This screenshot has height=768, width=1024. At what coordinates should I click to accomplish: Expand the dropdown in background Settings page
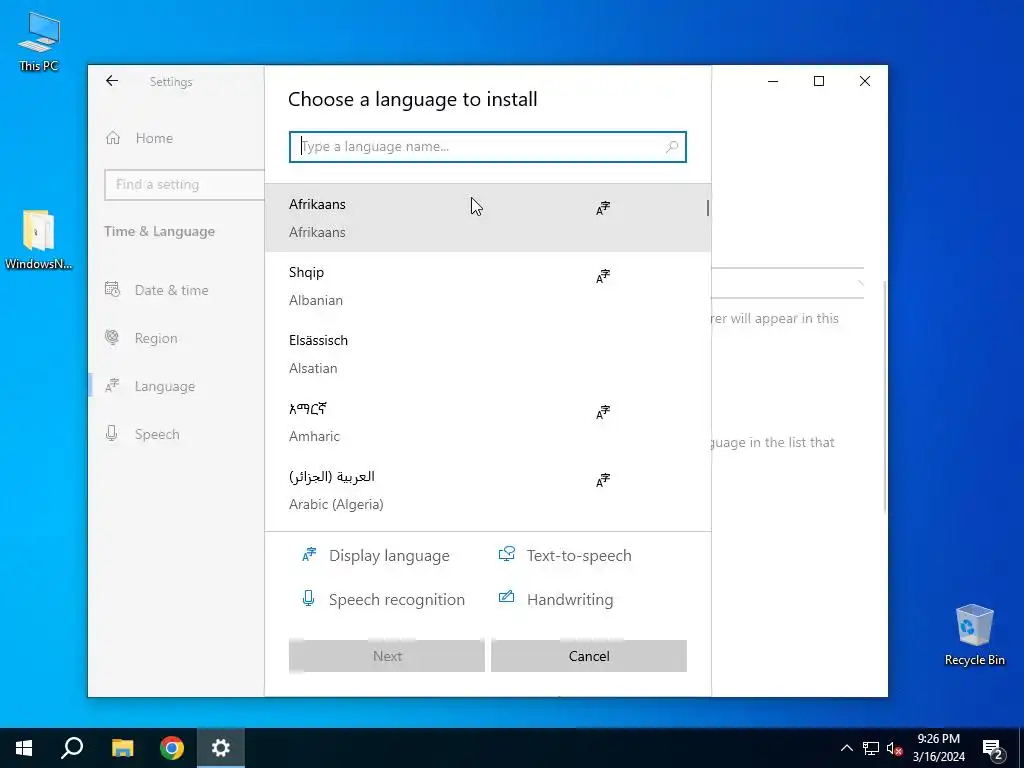[788, 283]
